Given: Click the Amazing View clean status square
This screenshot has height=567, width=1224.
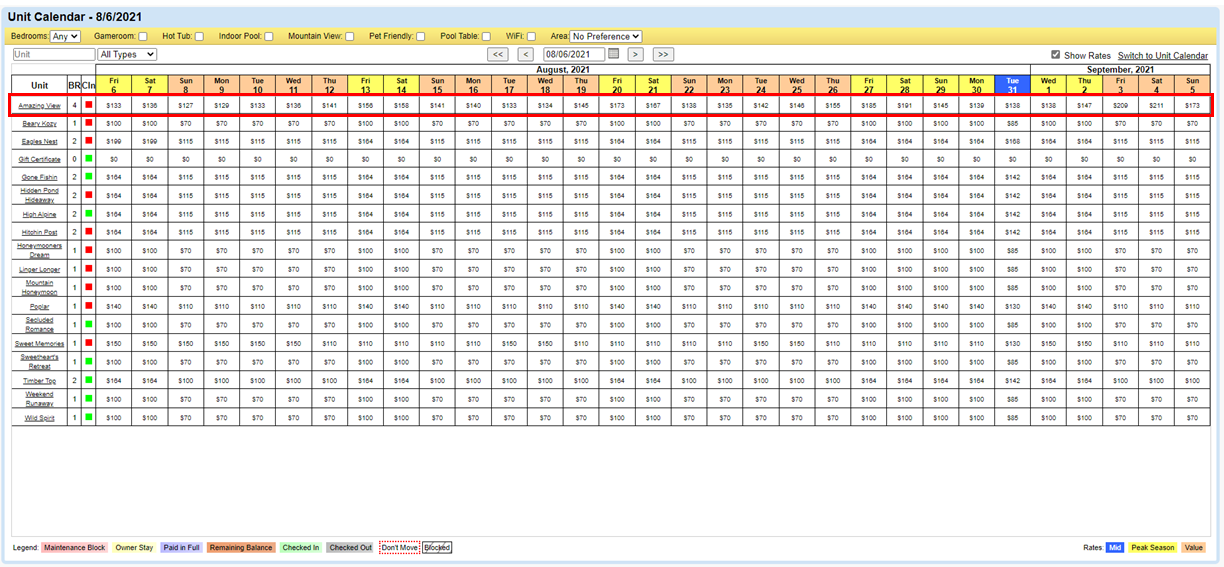Looking at the screenshot, I should click(89, 105).
